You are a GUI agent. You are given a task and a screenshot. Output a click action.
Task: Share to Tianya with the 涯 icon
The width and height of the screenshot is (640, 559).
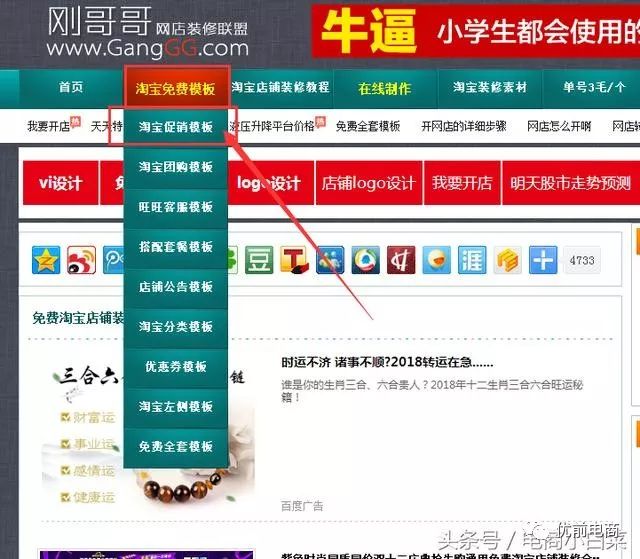472,260
